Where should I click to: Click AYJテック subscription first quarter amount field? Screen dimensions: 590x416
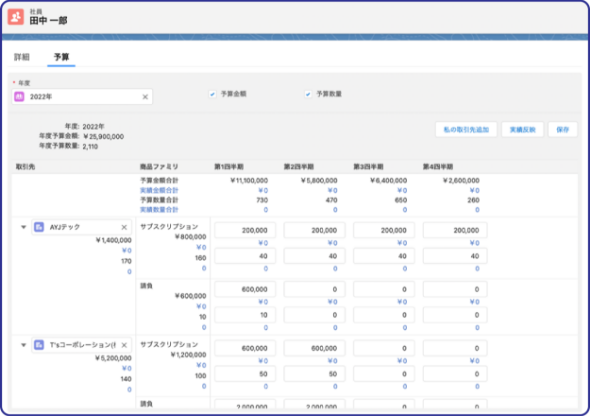click(x=245, y=230)
